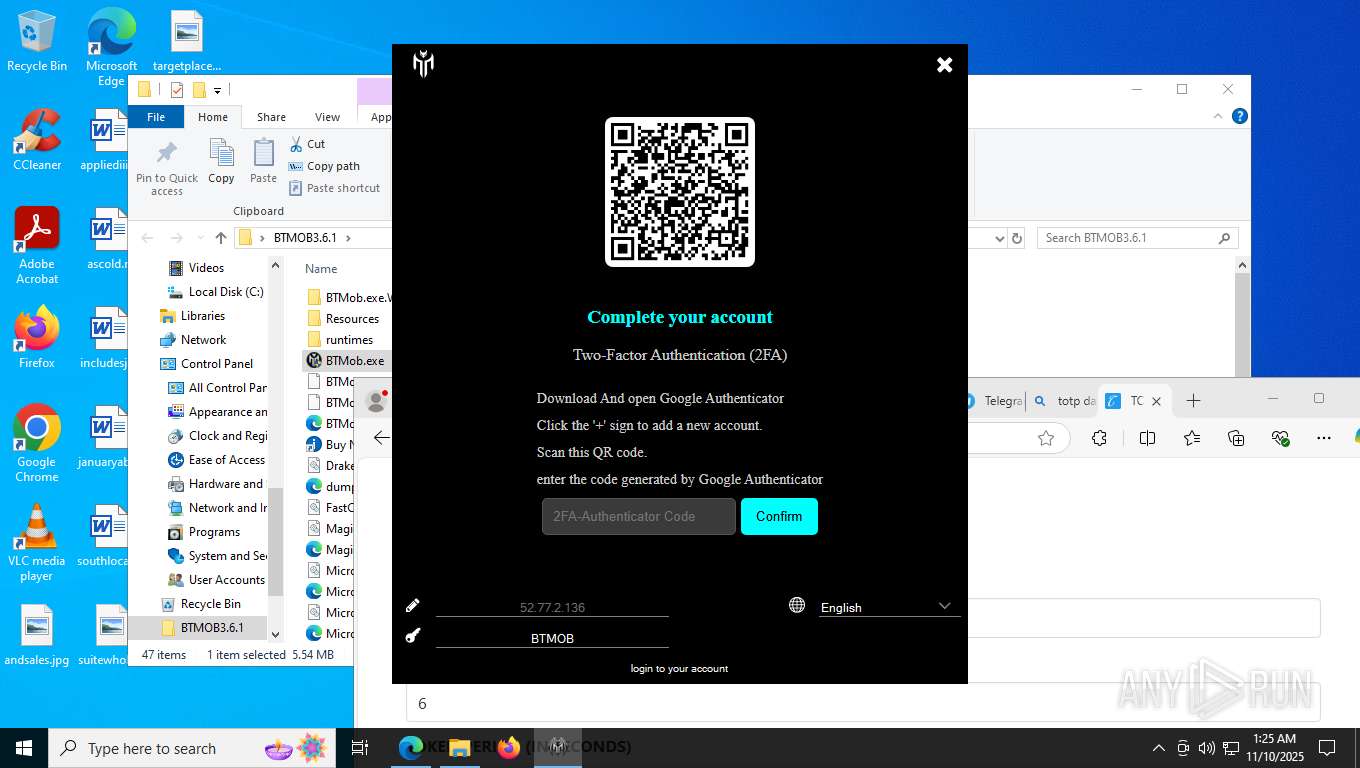
Task: Click Copy path in ribbon
Action: coord(324,166)
